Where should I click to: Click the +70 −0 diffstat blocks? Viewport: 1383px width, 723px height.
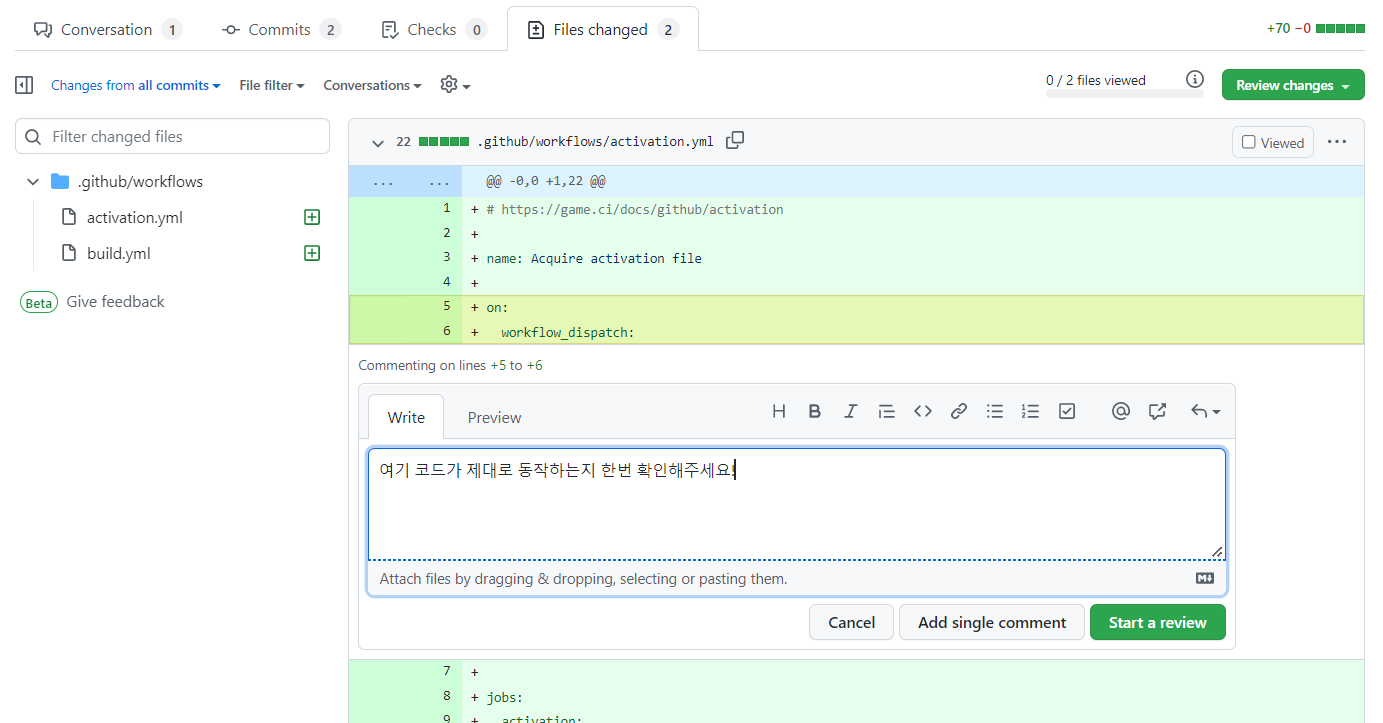click(1340, 29)
